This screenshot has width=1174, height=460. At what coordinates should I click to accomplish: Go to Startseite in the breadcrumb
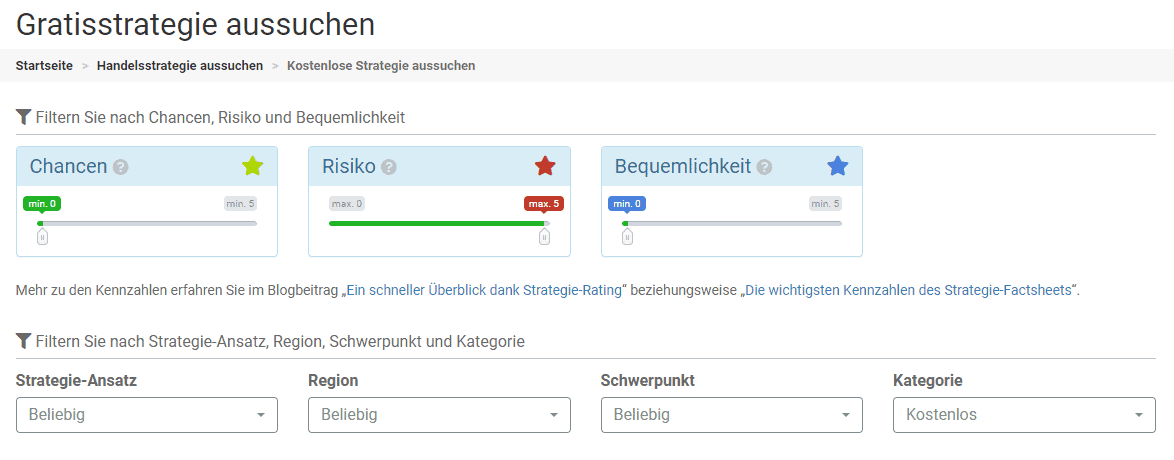tap(44, 65)
